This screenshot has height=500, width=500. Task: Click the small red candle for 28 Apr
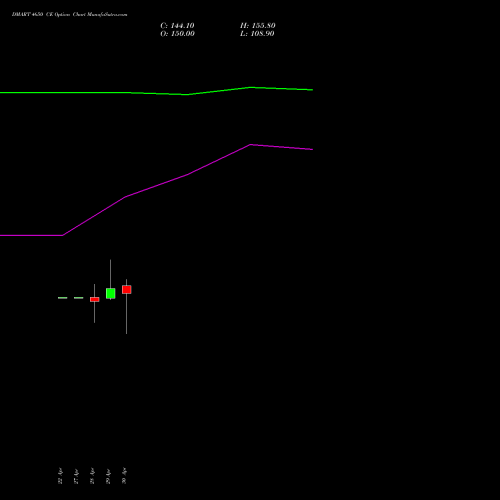[x=95, y=299]
